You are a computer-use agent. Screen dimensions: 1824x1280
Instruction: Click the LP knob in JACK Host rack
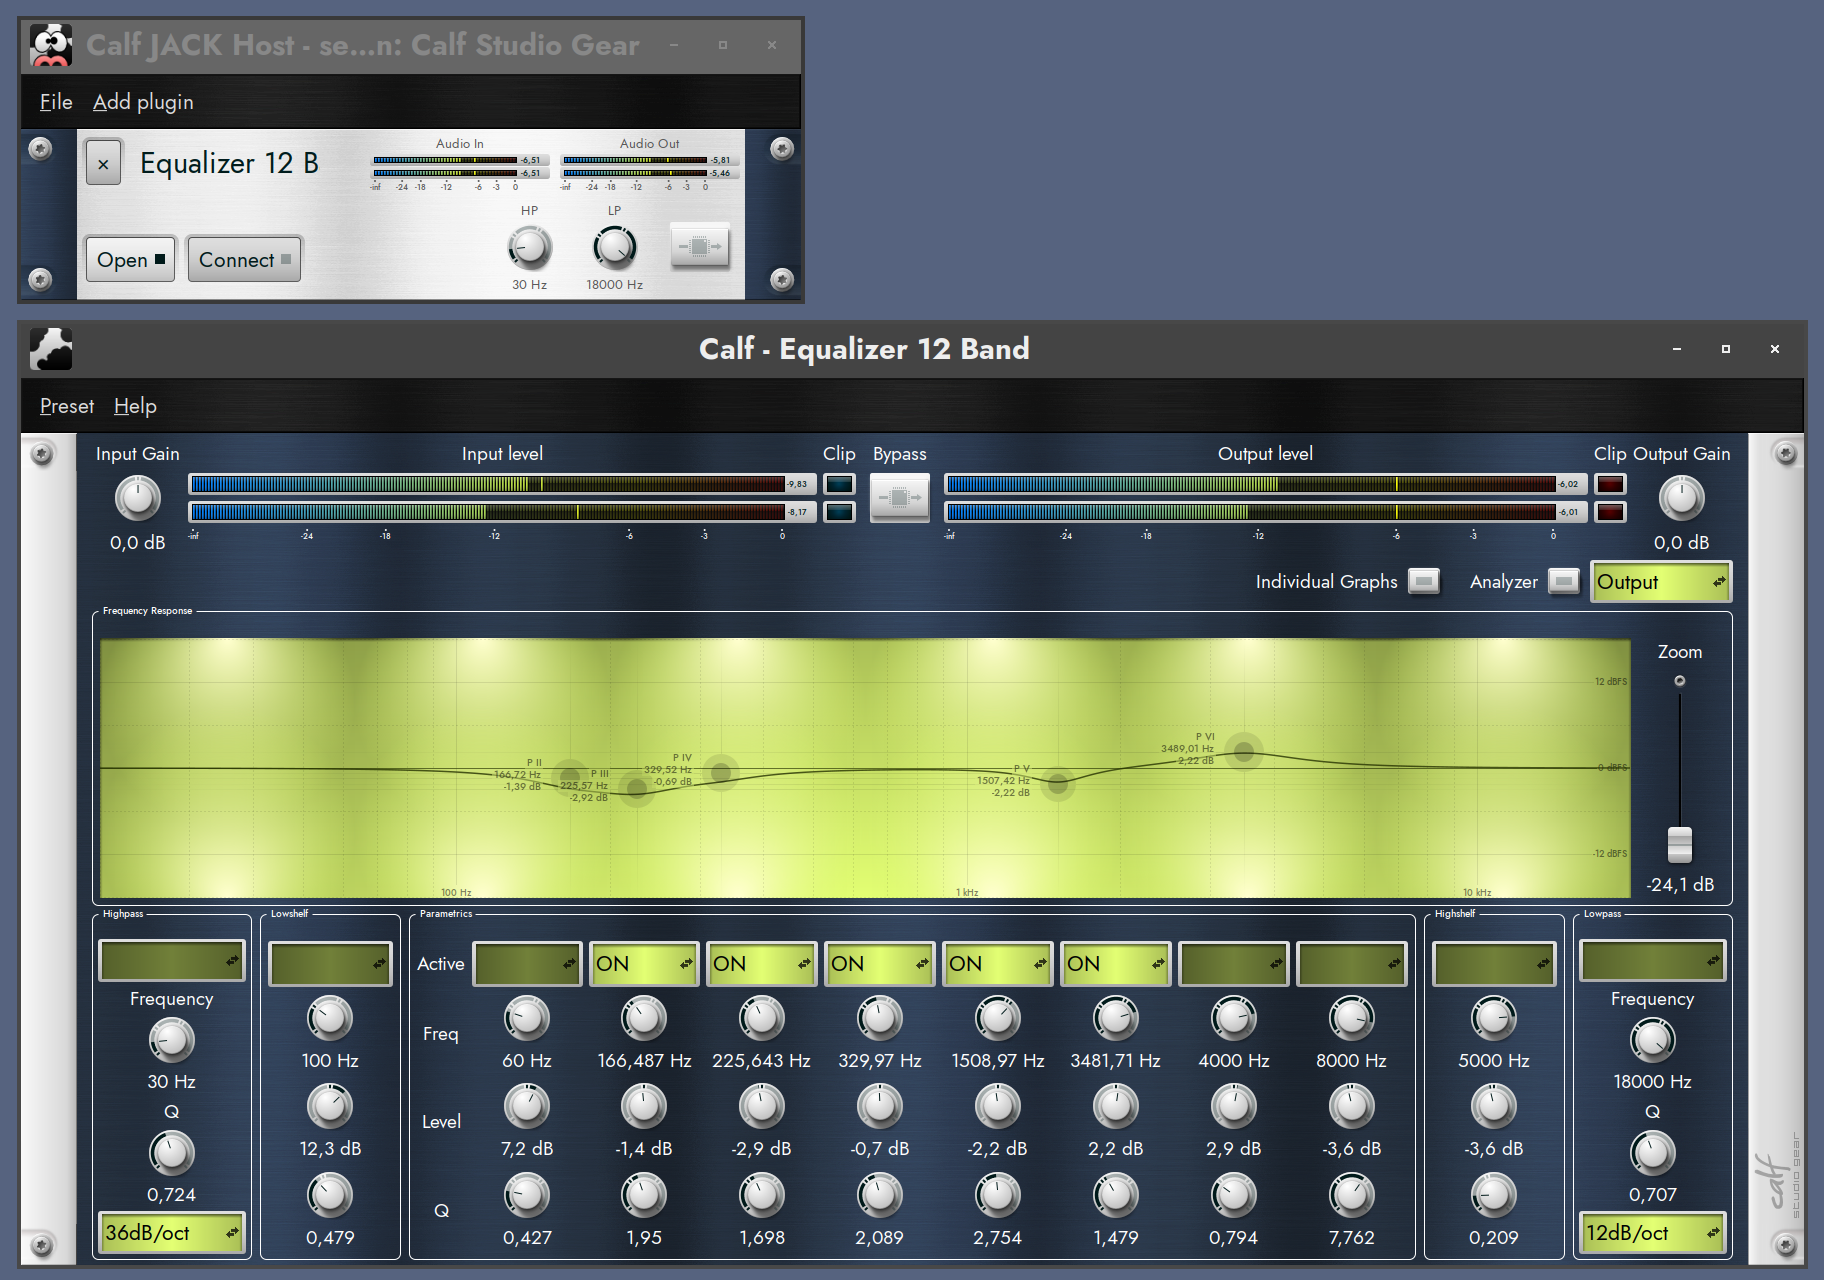tap(614, 248)
